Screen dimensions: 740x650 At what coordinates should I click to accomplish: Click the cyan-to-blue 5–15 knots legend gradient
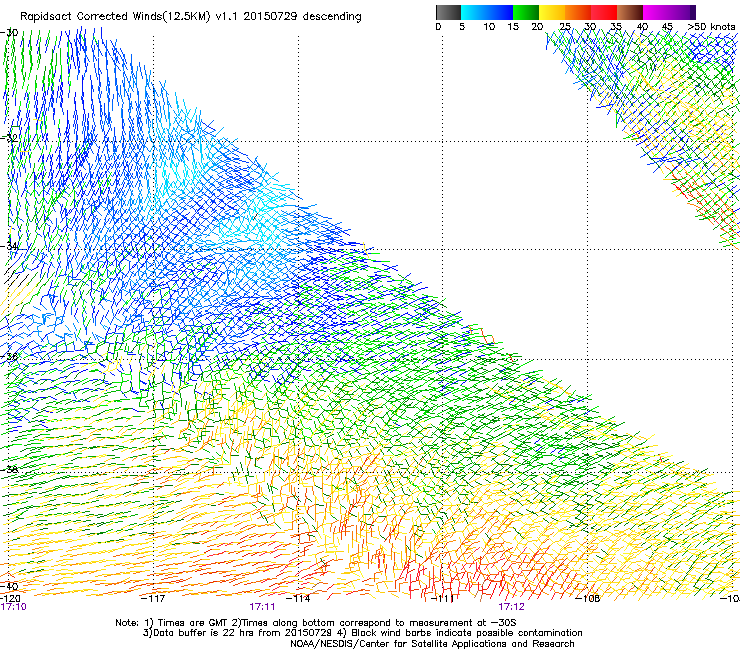pos(487,12)
